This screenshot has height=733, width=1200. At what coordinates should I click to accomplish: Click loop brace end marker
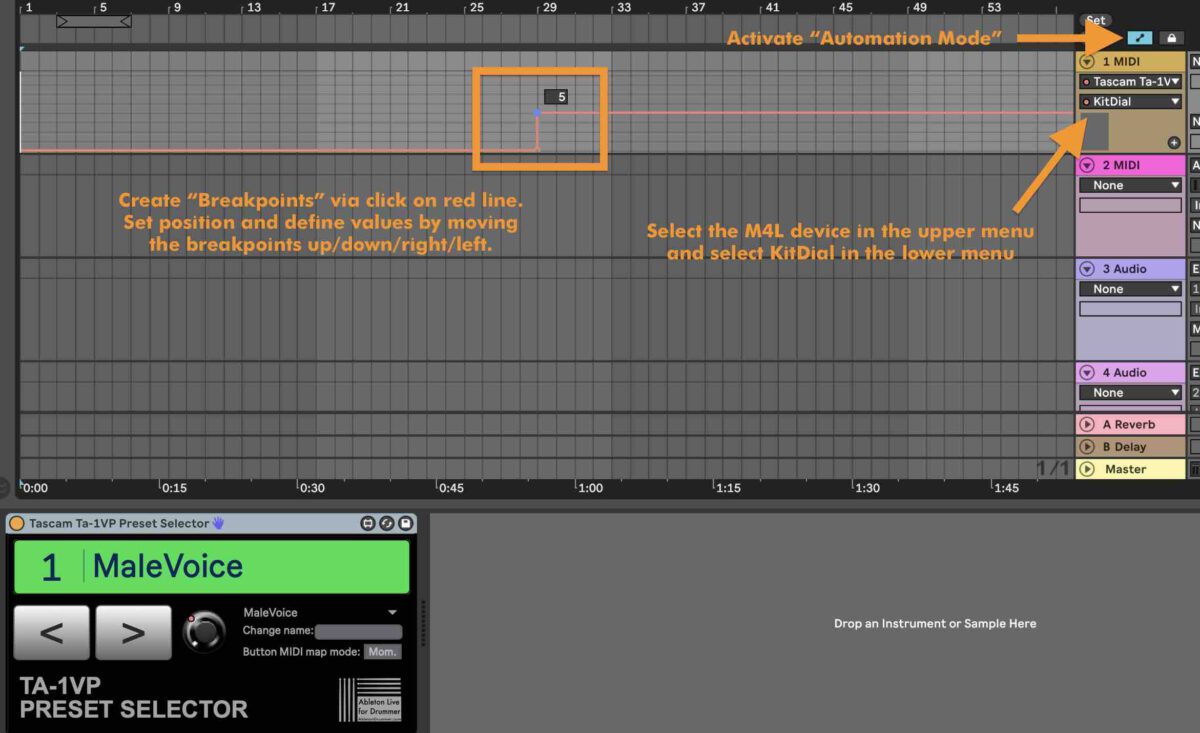click(x=125, y=20)
